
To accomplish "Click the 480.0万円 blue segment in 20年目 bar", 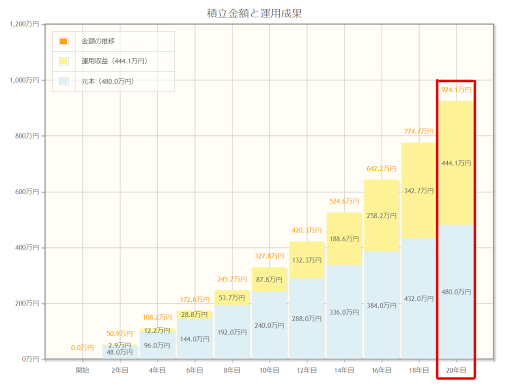I will 456,292.
